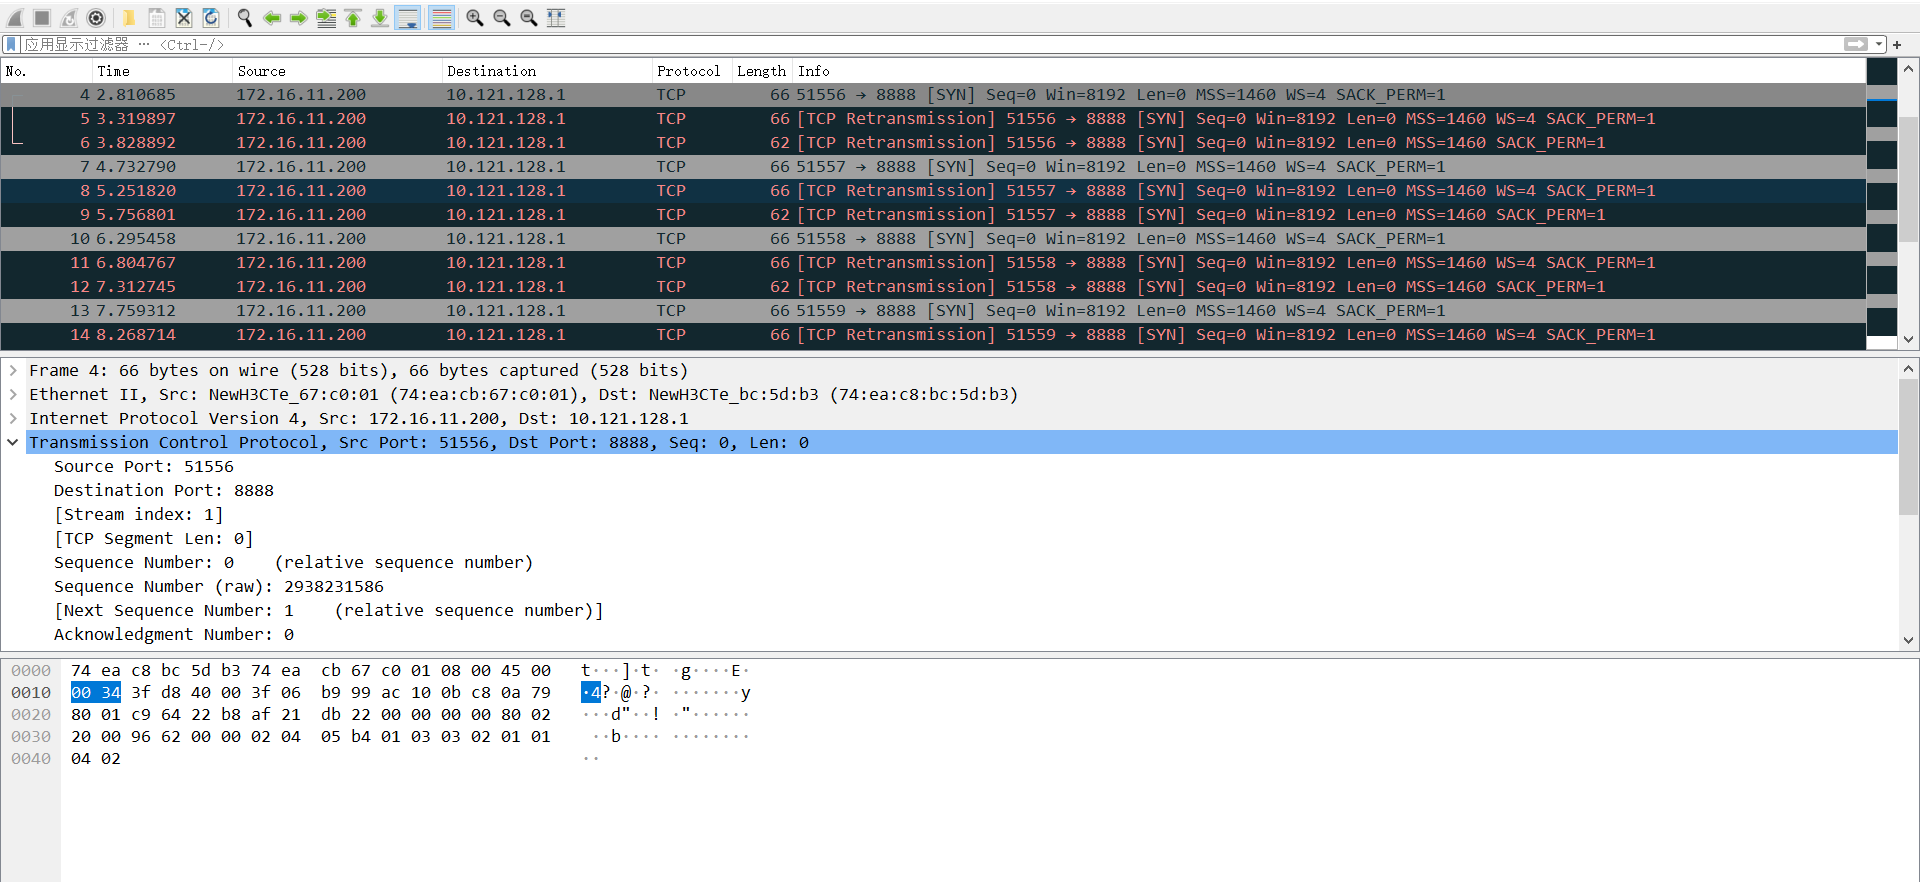The height and width of the screenshot is (882, 1920).
Task: Sort packets by Destination column header
Action: 547,71
